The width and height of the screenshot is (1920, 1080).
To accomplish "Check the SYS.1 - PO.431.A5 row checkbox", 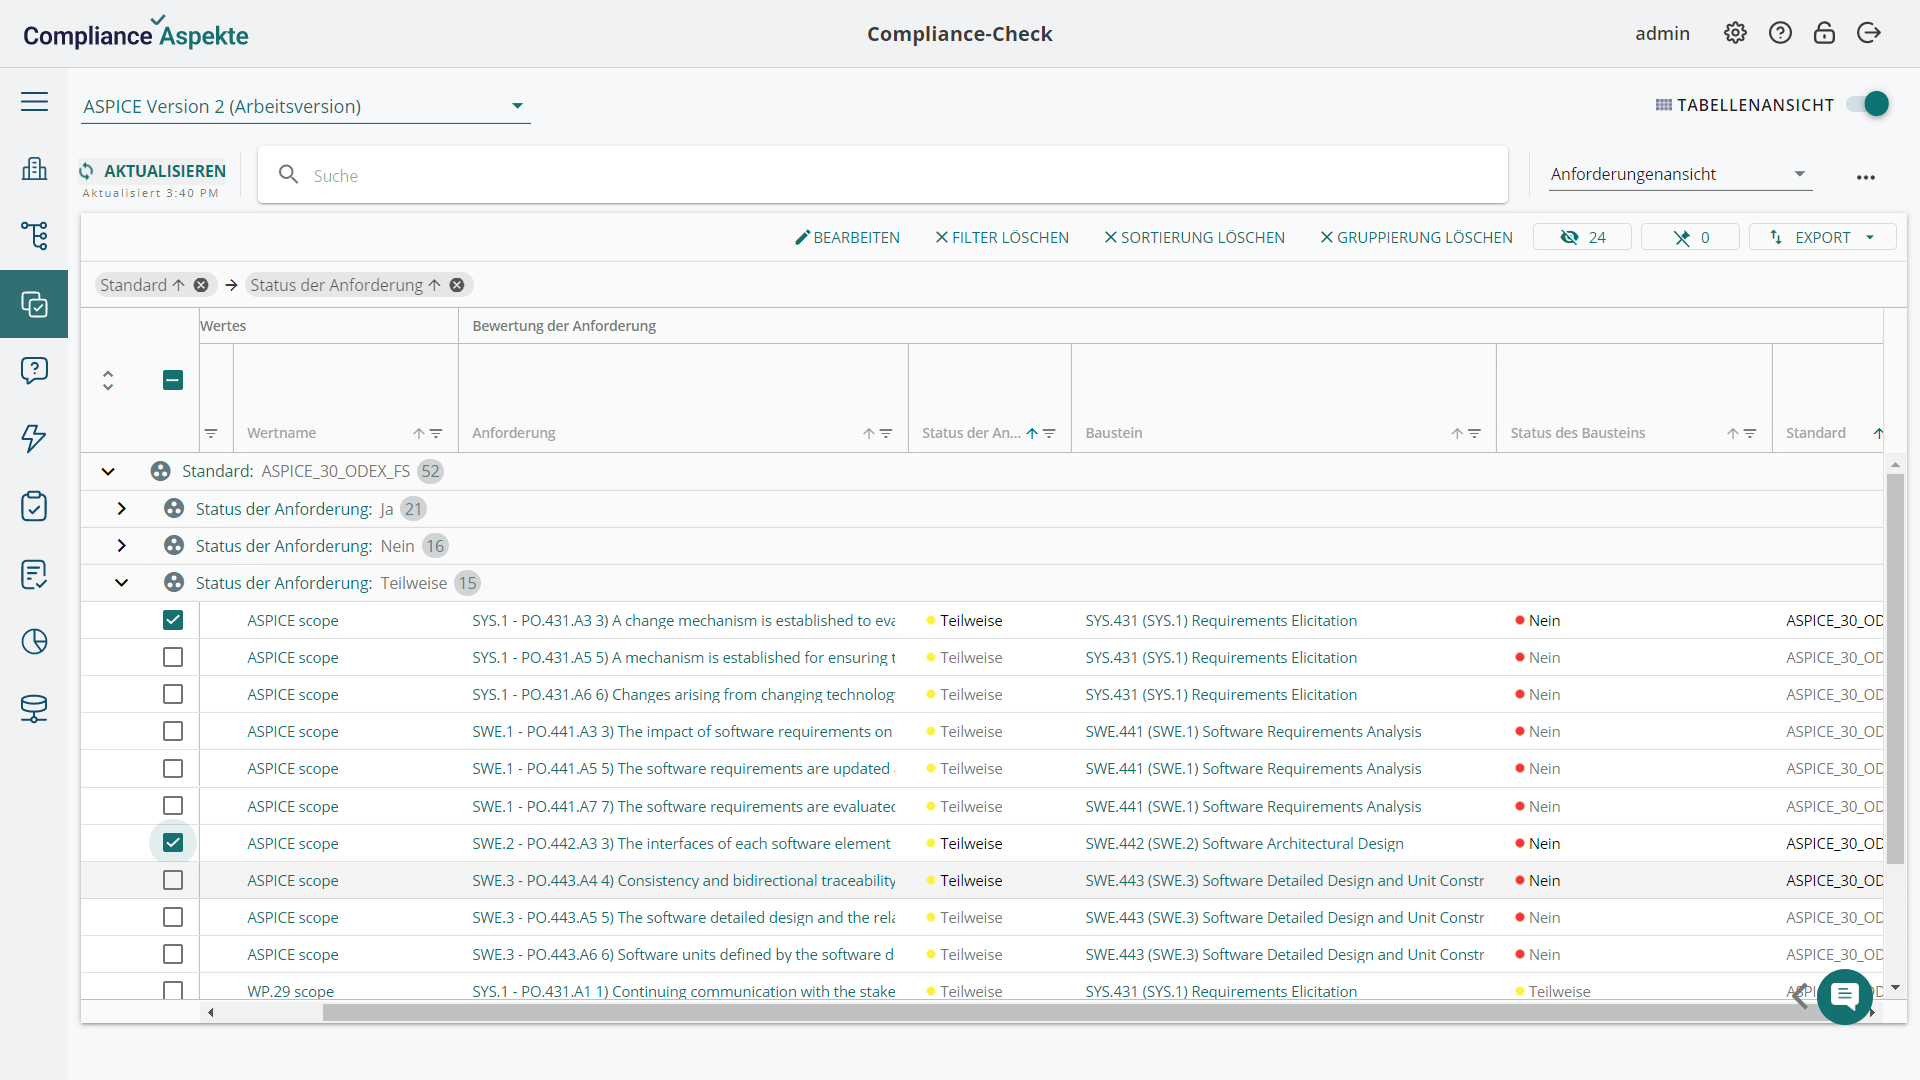I will pos(173,657).
